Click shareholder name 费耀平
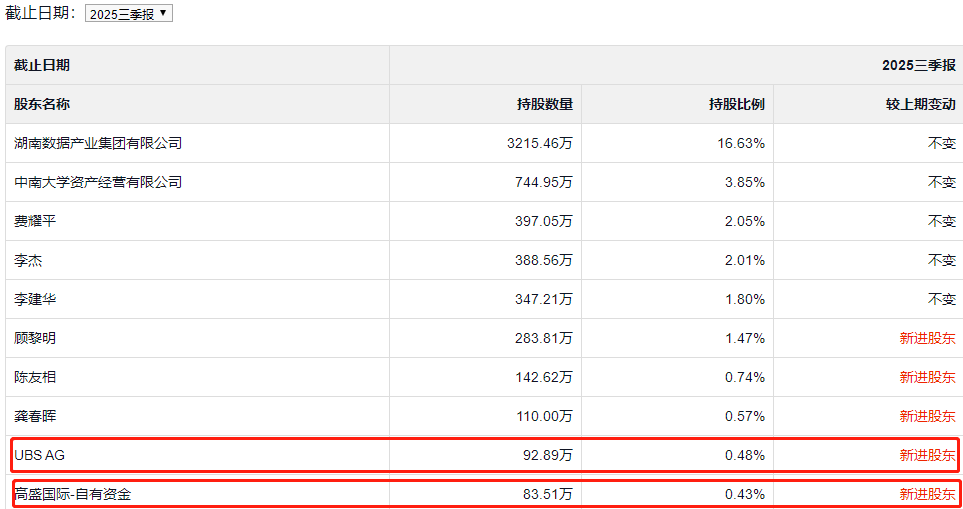The height and width of the screenshot is (509, 963). coord(35,221)
